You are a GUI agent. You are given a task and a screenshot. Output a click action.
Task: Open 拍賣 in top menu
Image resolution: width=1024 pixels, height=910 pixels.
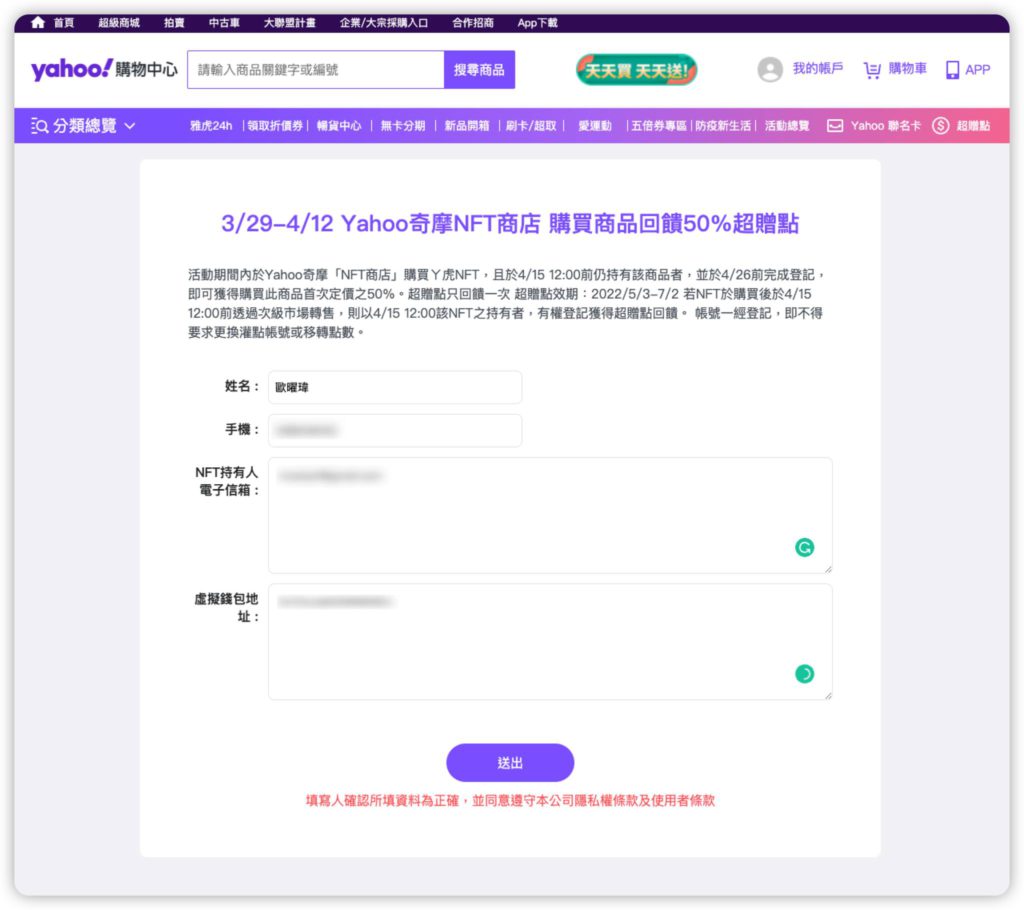tap(174, 23)
